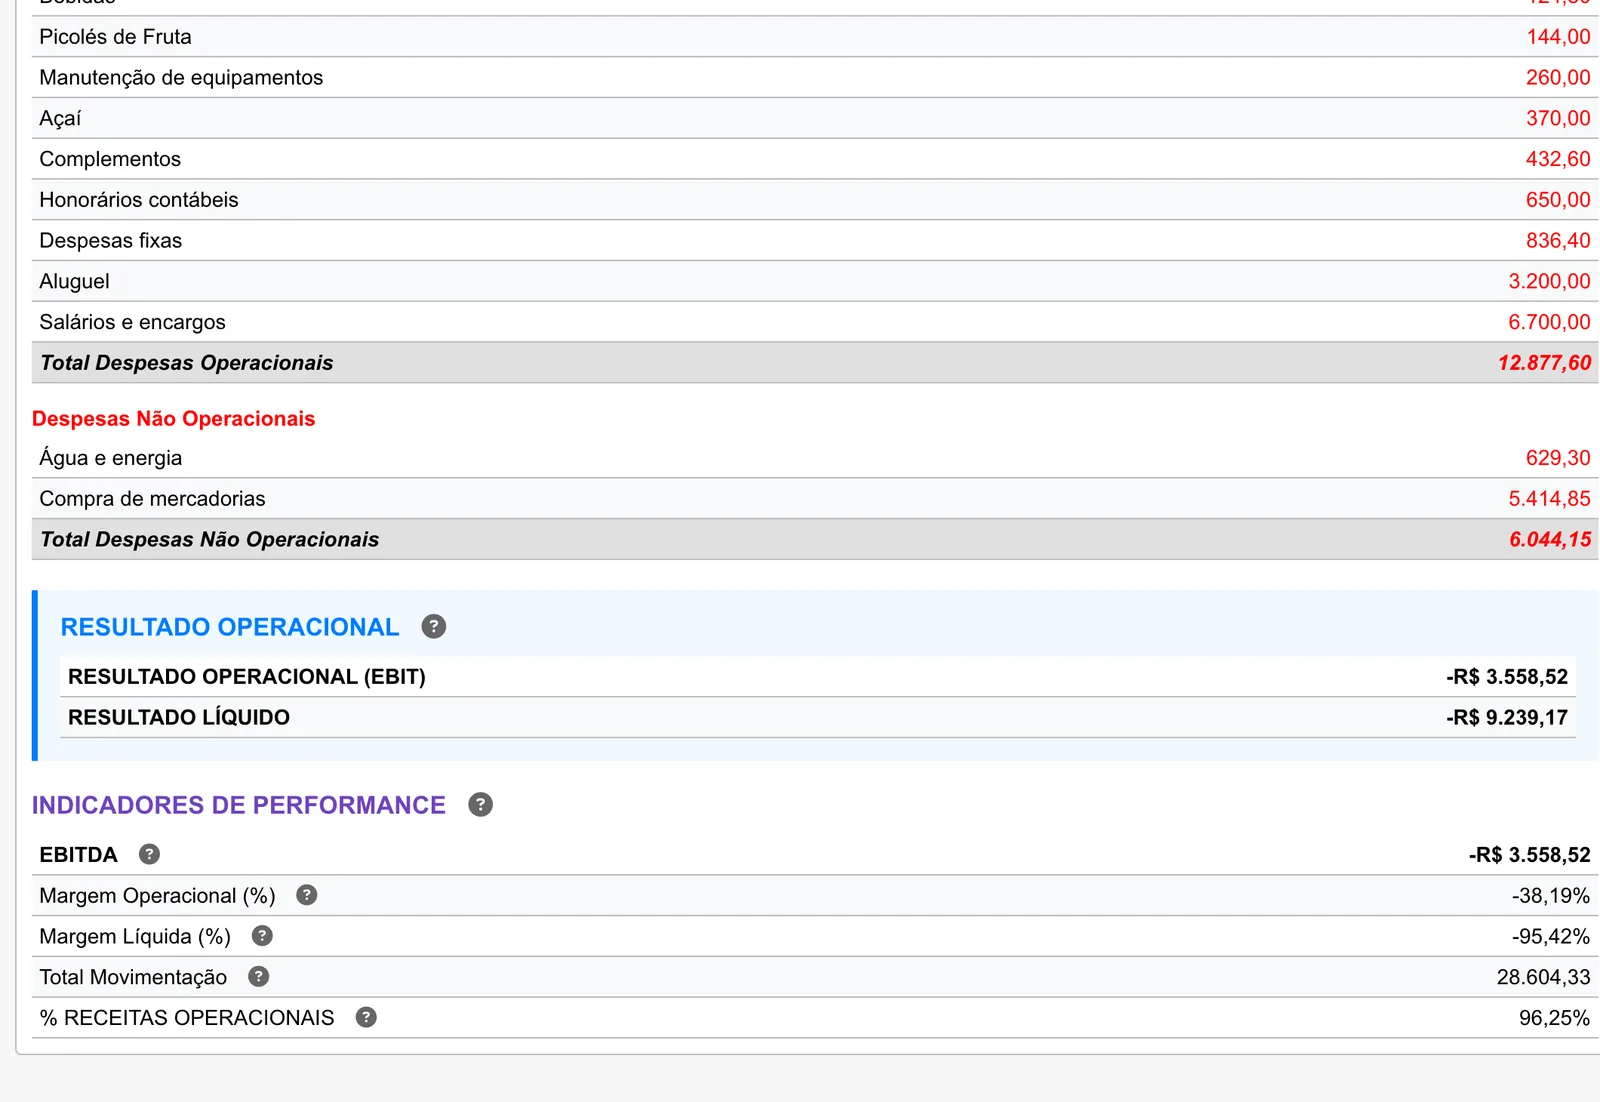The width and height of the screenshot is (1600, 1102).
Task: Click Total Movimentação help icon
Action: [x=258, y=977]
